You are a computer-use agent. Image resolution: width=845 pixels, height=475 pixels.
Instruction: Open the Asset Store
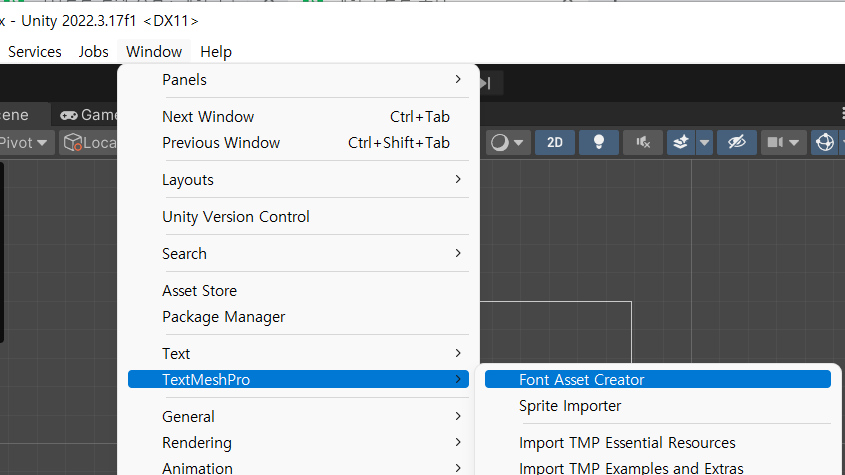pos(298,291)
